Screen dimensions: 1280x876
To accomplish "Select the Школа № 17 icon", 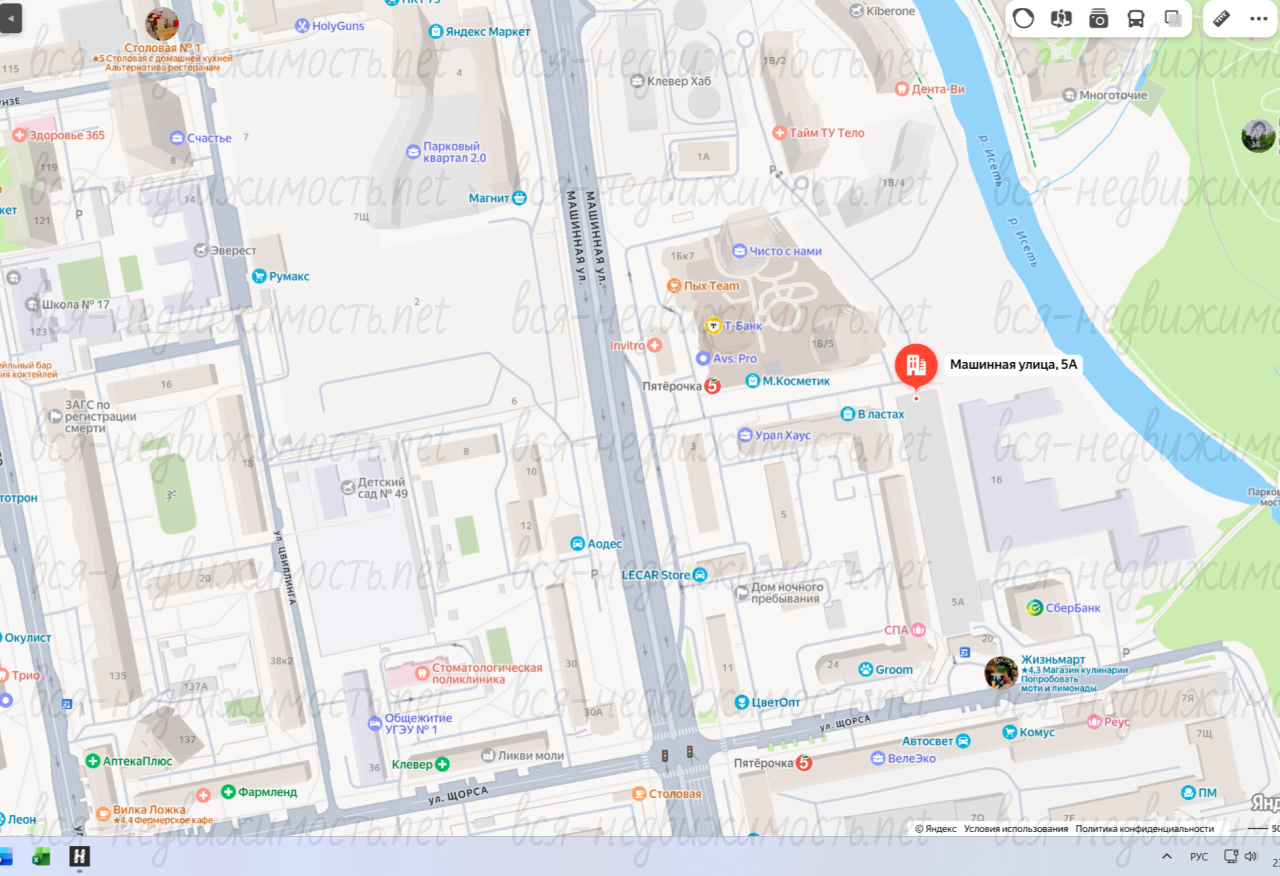I will pyautogui.click(x=31, y=304).
